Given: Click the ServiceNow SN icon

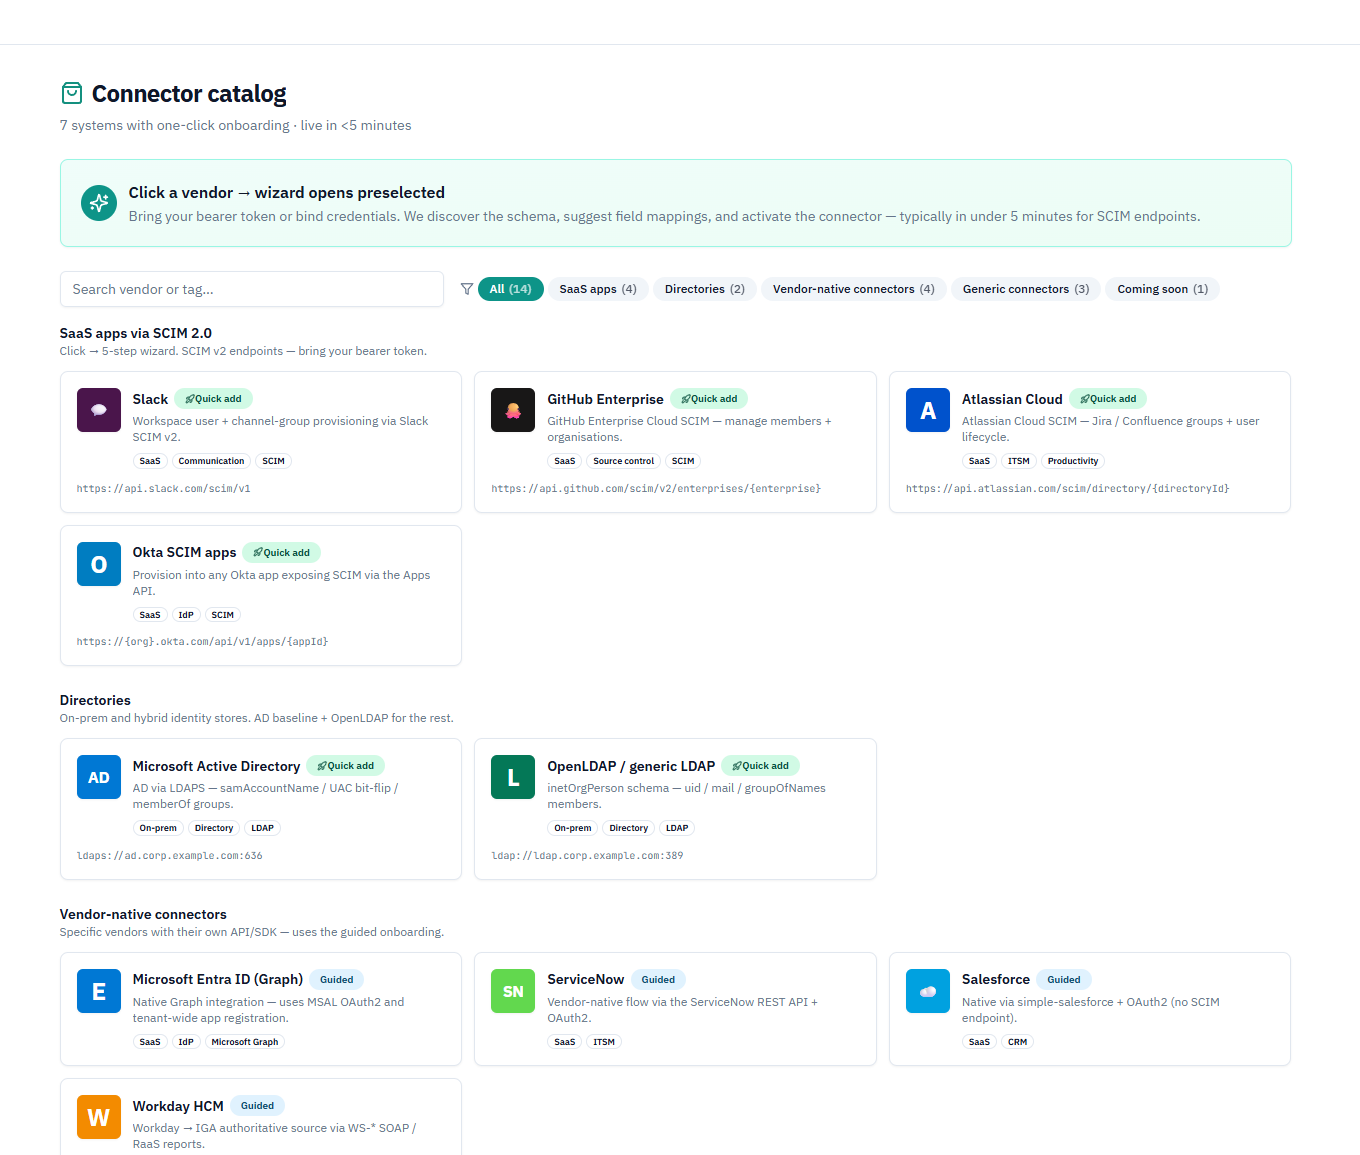Looking at the screenshot, I should click(513, 991).
